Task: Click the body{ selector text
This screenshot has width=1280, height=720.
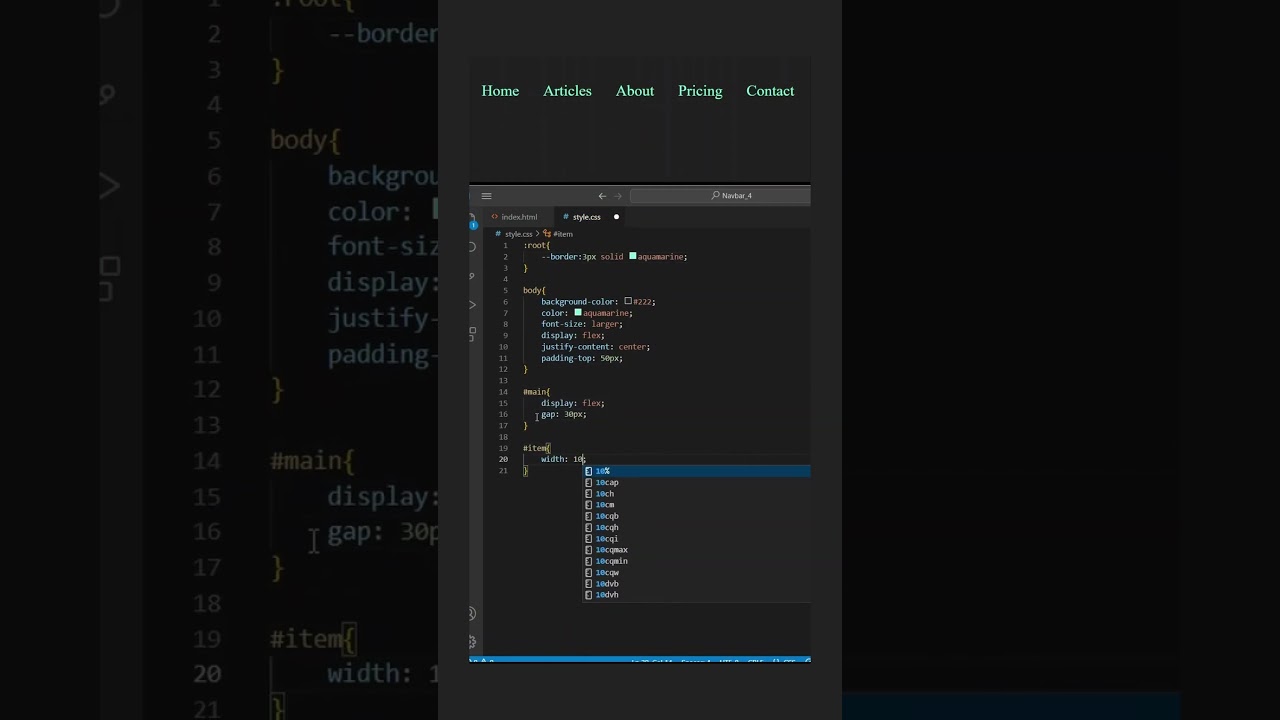Action: click(x=535, y=290)
